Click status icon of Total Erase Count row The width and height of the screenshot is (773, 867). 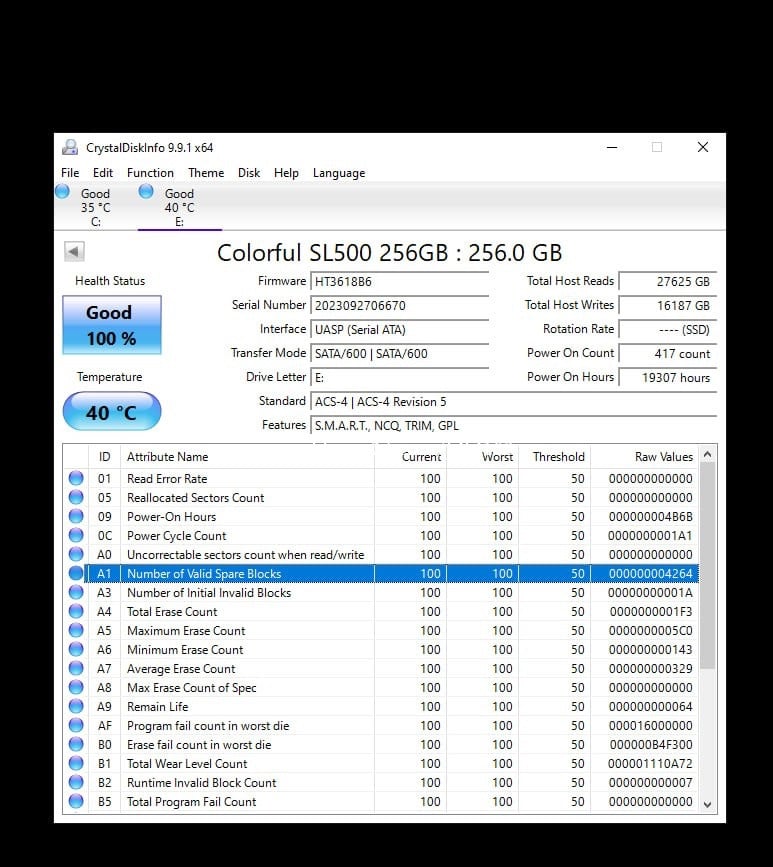point(76,611)
